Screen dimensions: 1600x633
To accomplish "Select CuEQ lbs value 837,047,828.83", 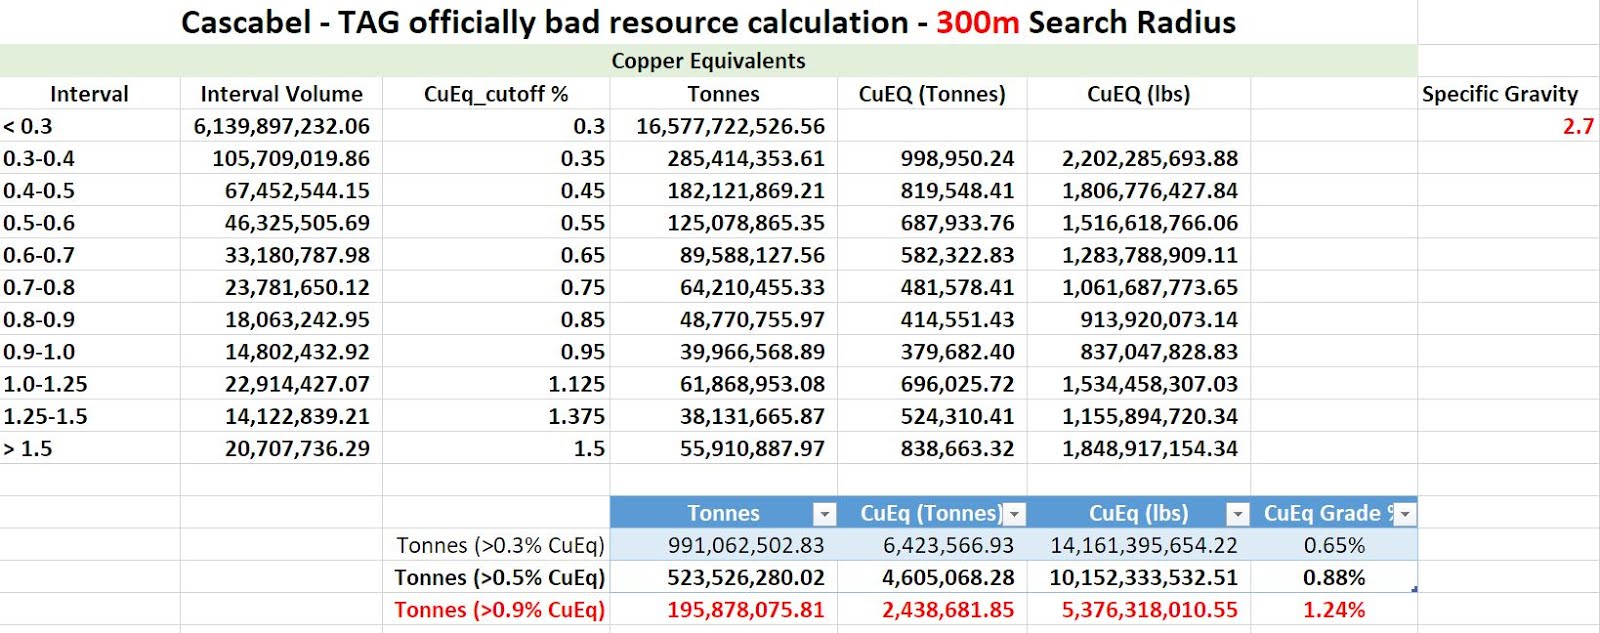I will [1139, 351].
